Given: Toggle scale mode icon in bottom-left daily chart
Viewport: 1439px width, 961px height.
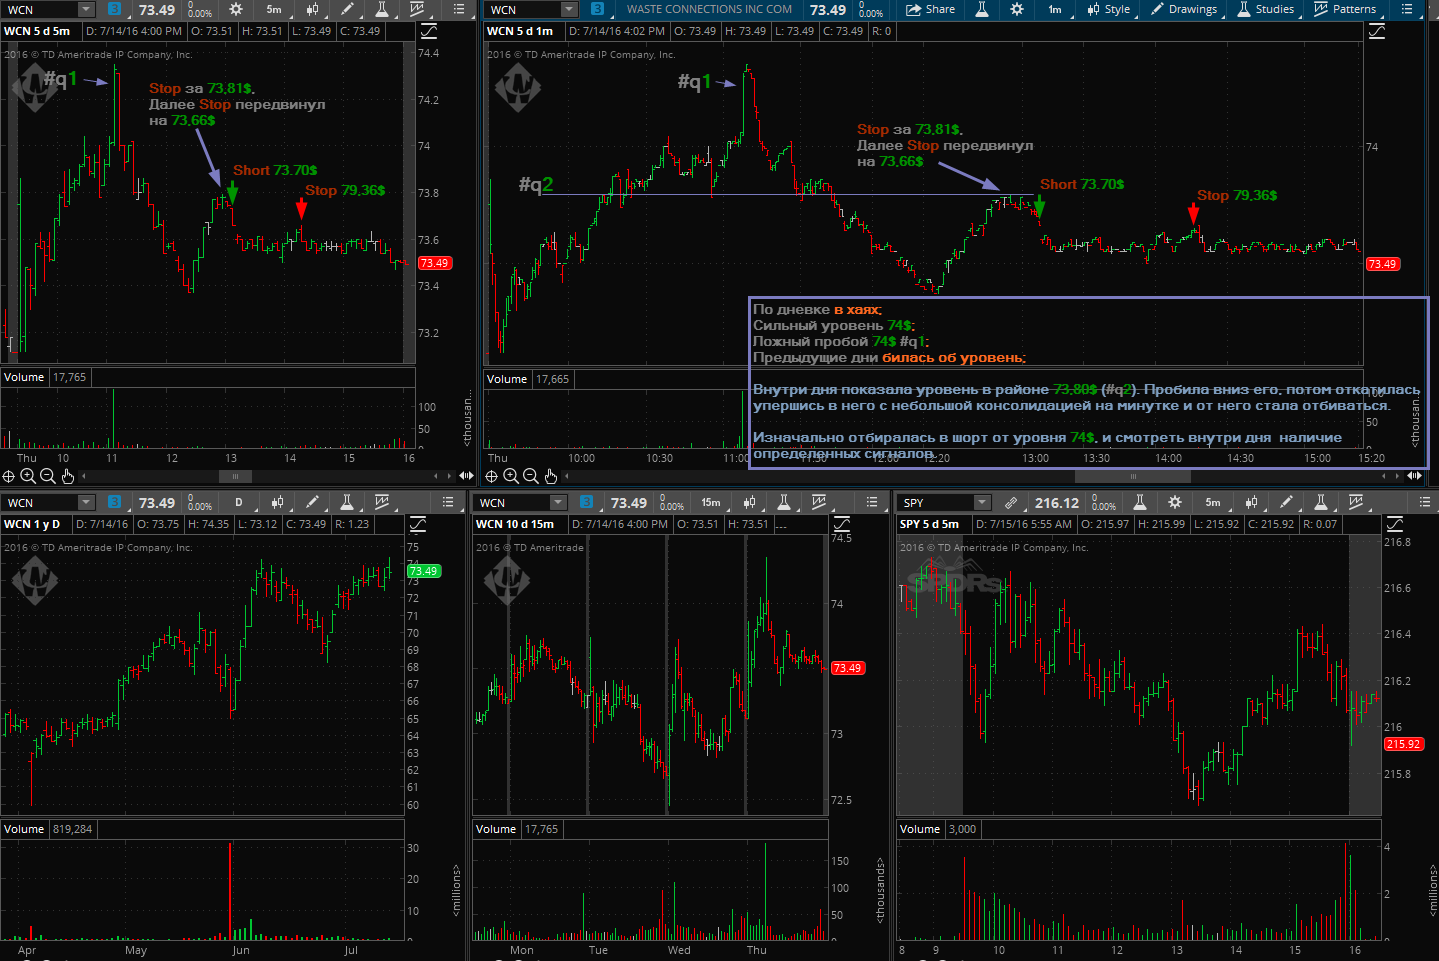Looking at the screenshot, I should [418, 524].
